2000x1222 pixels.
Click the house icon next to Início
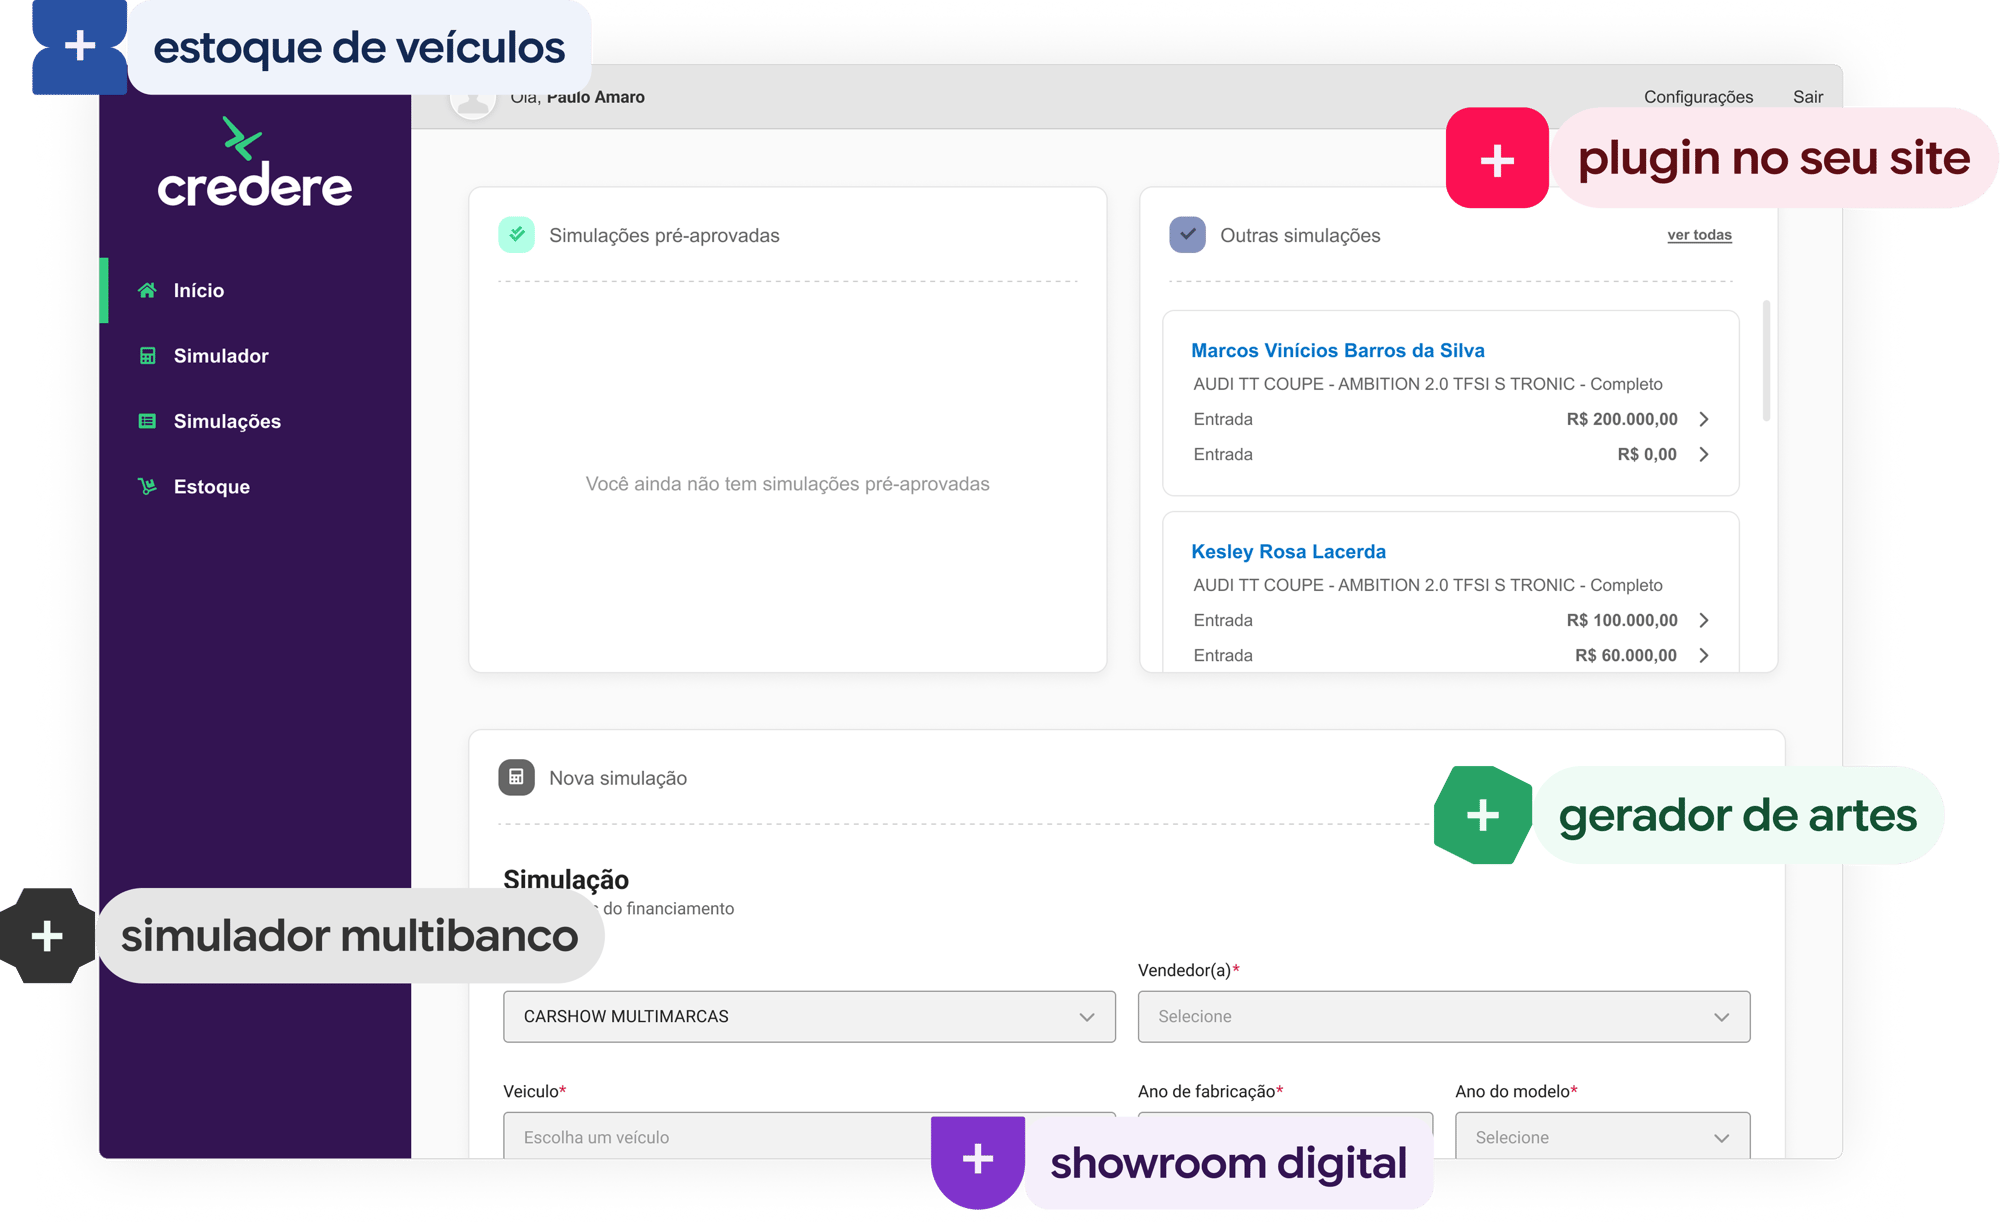click(x=147, y=290)
